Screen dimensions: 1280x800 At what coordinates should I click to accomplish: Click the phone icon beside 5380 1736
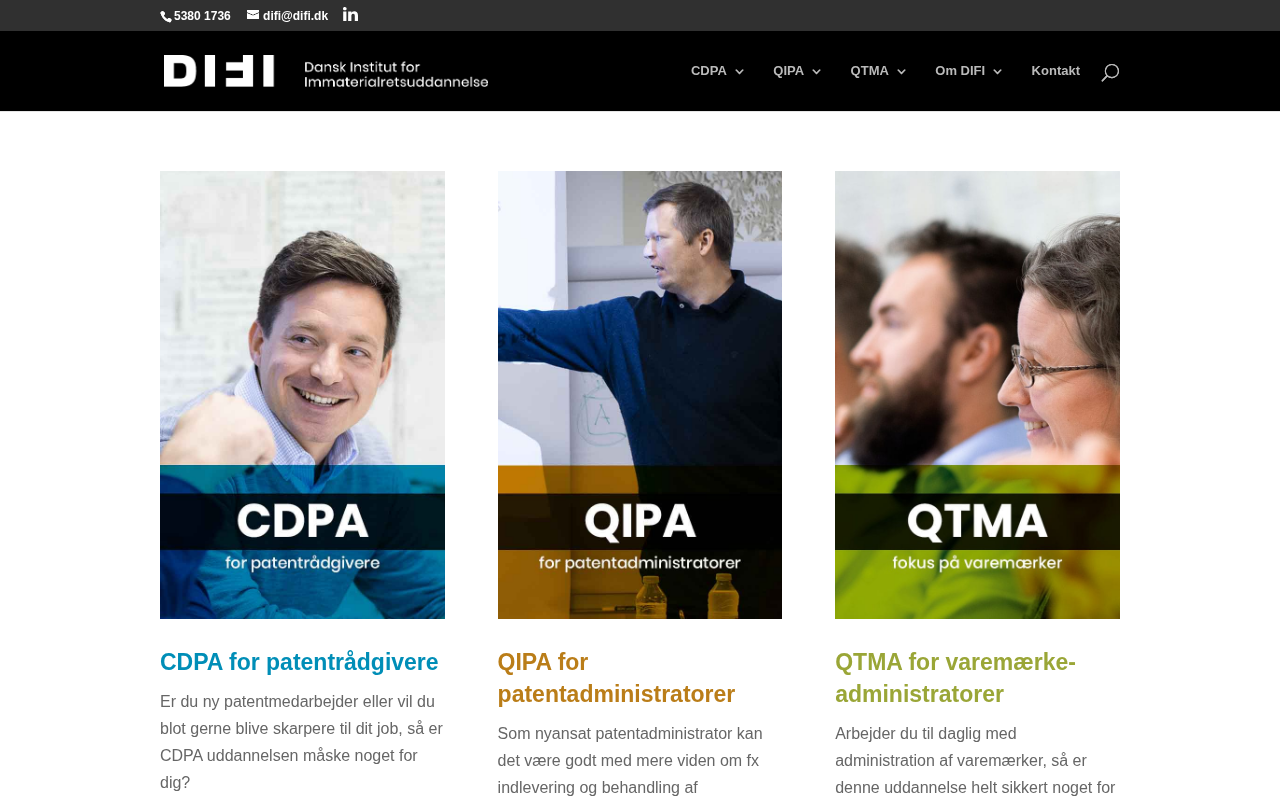click(167, 16)
